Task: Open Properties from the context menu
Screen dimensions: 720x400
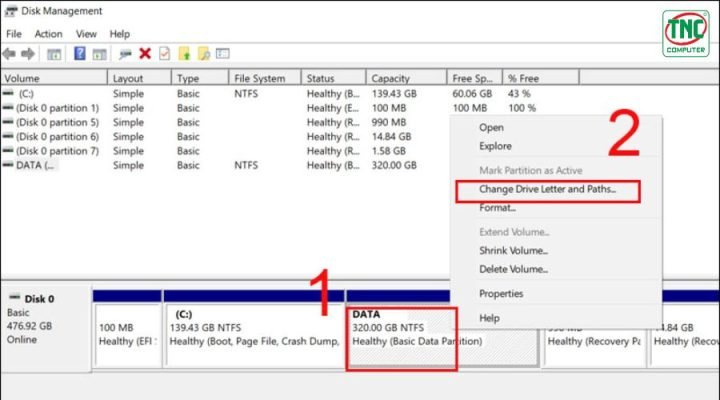Action: click(x=501, y=294)
